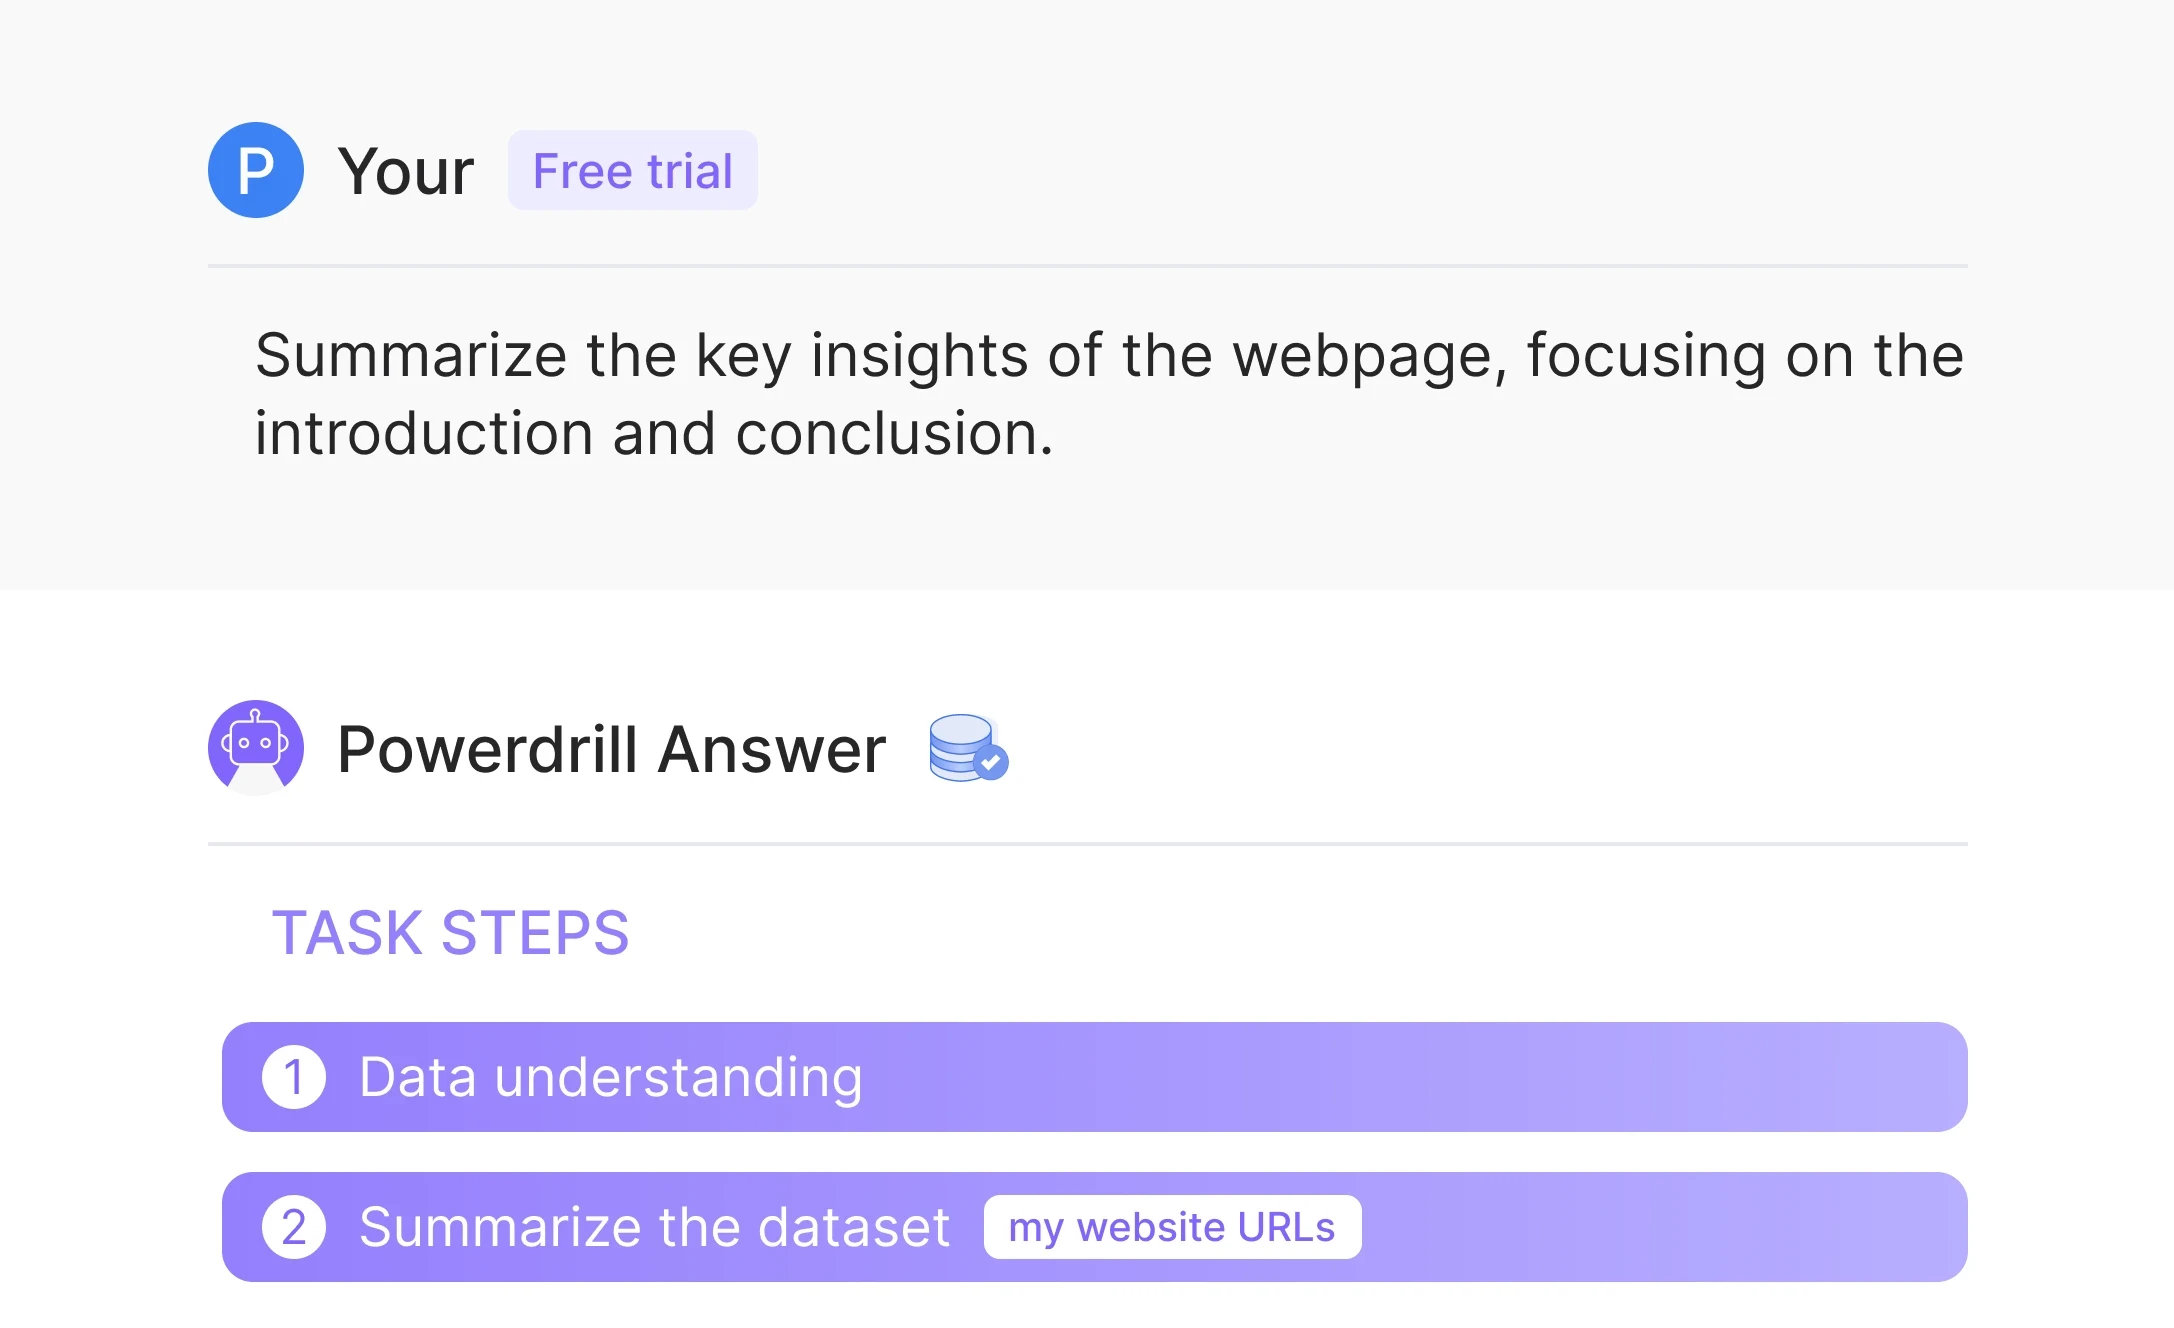Click the divider line below Free trial

click(1087, 266)
